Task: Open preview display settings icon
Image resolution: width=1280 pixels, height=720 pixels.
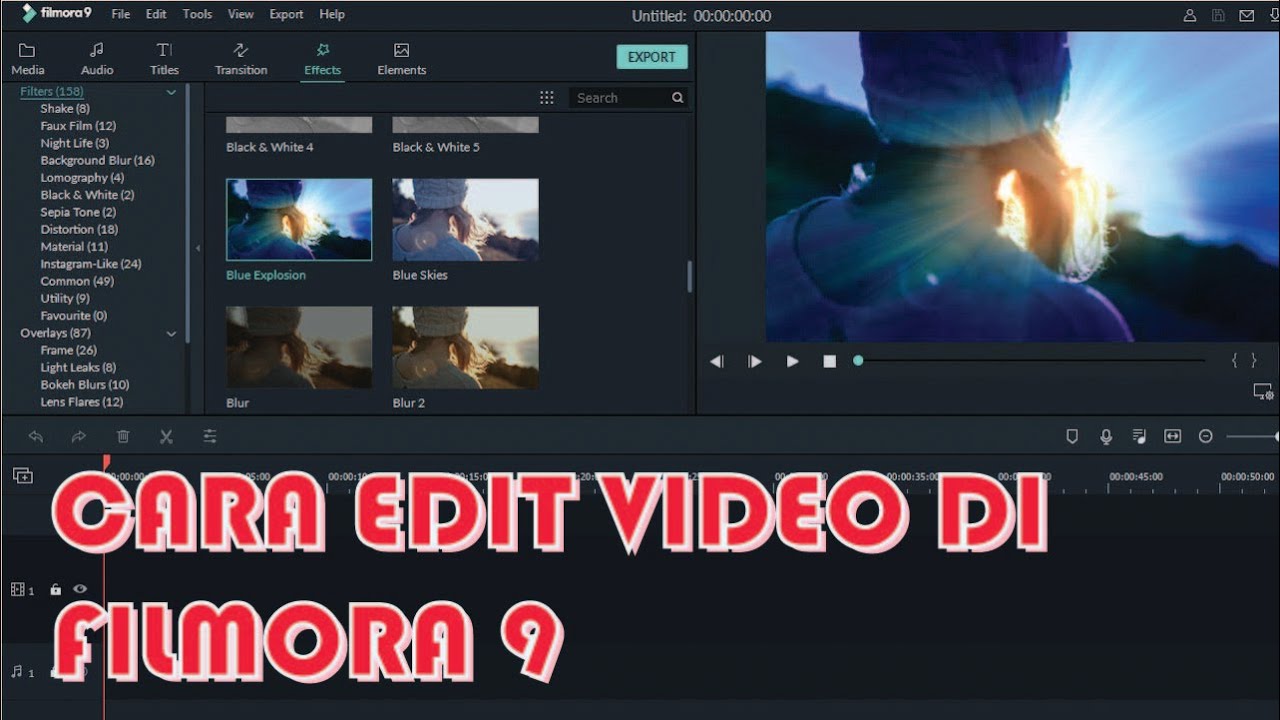Action: [x=1263, y=391]
